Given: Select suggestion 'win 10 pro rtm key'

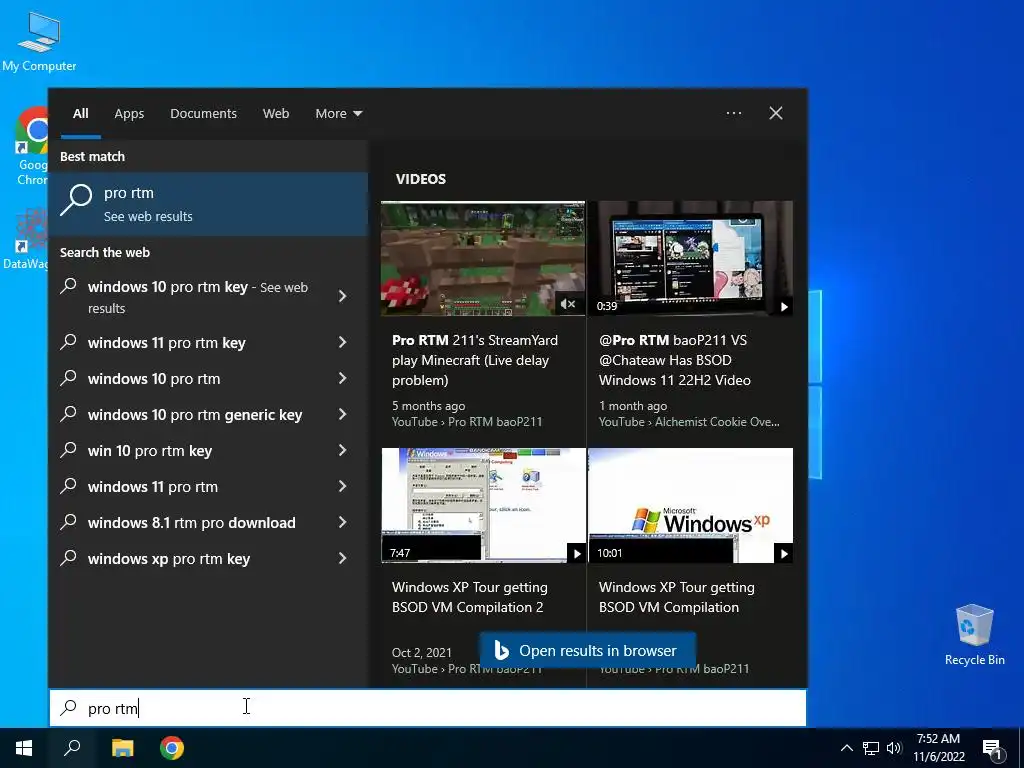Looking at the screenshot, I should click(150, 451).
